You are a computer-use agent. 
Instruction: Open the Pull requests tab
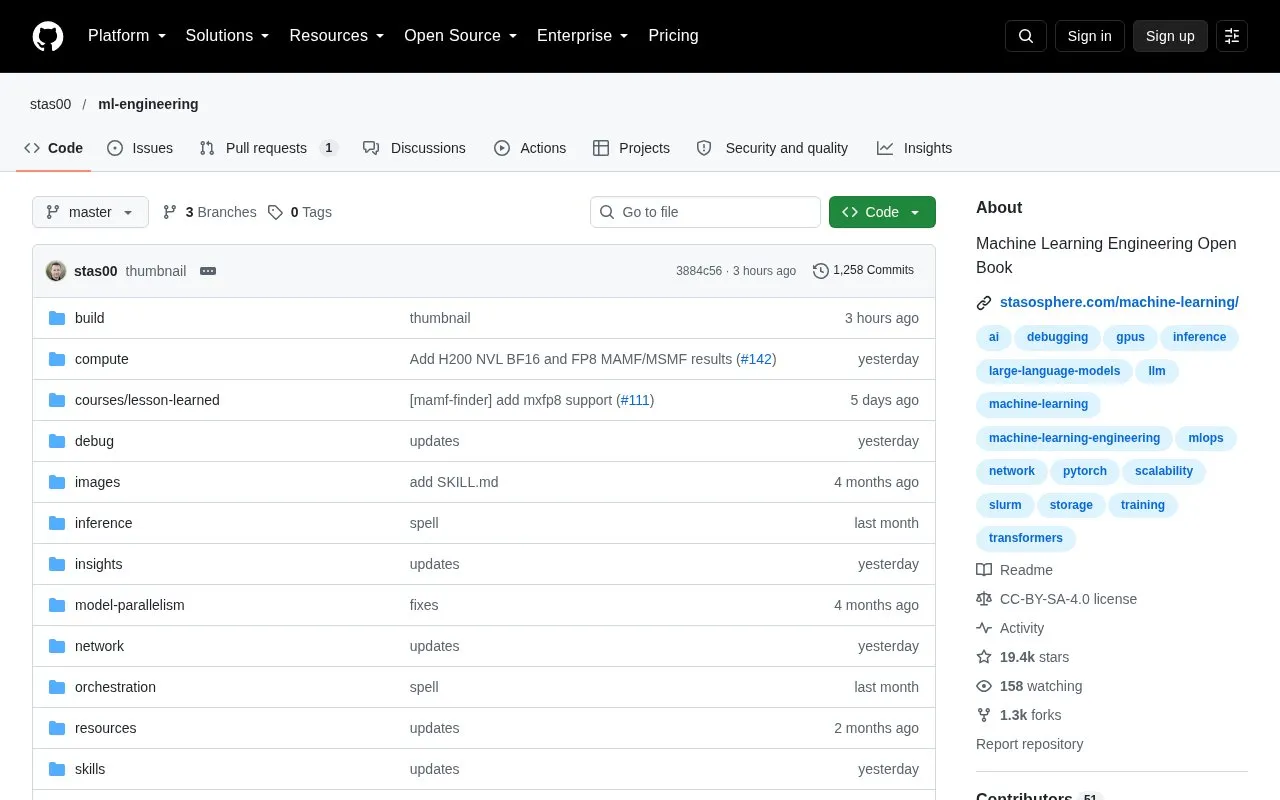click(x=268, y=148)
